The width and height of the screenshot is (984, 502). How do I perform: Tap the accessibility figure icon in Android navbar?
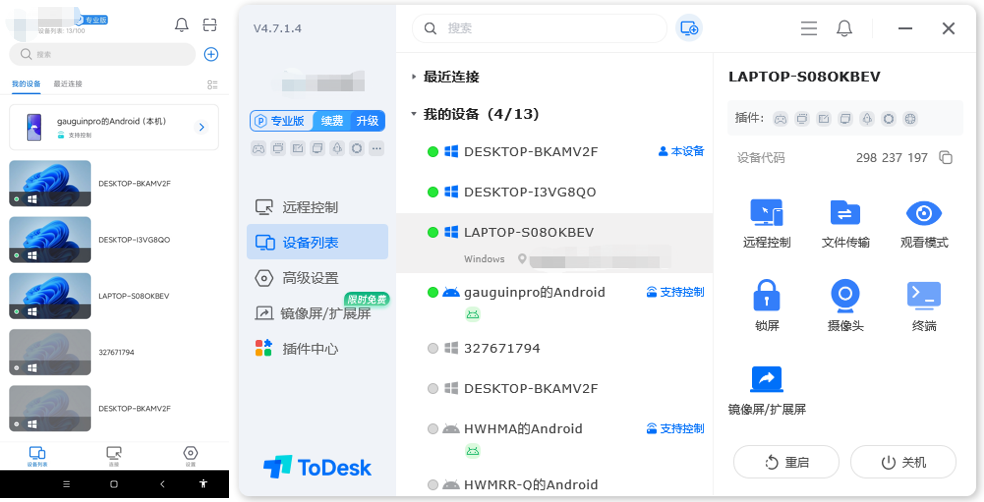coord(203,484)
